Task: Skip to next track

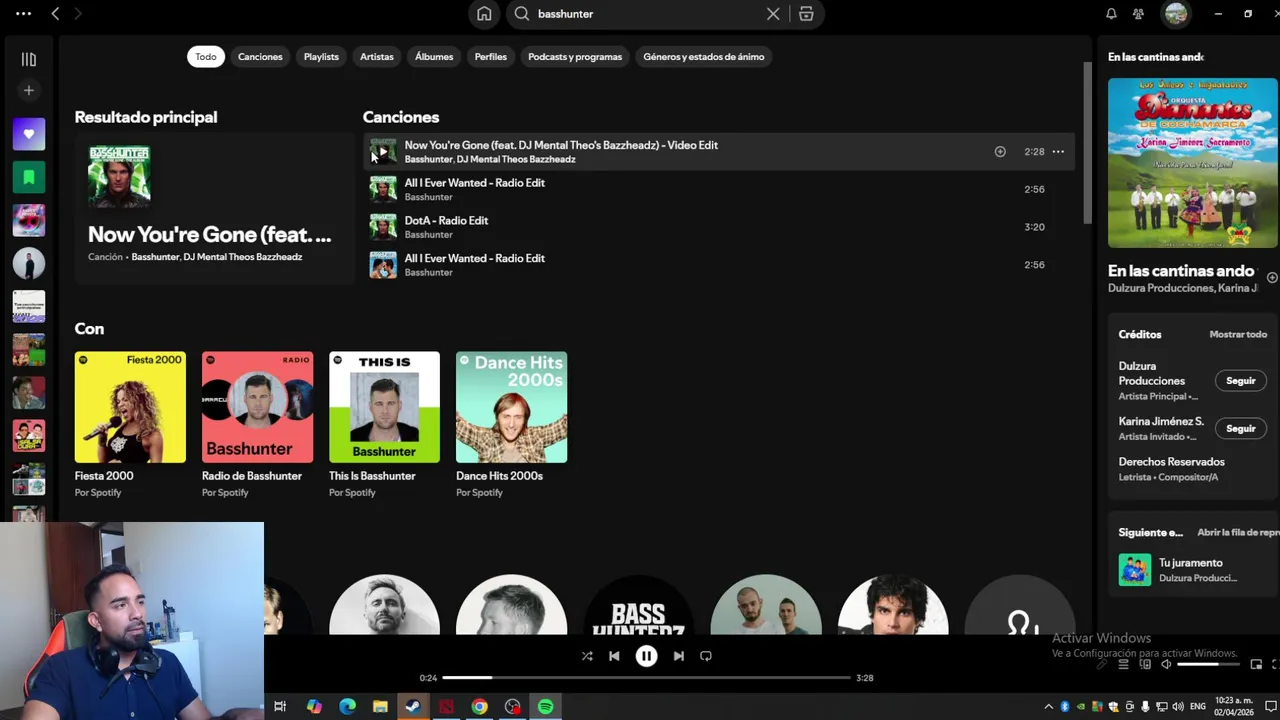Action: click(678, 656)
